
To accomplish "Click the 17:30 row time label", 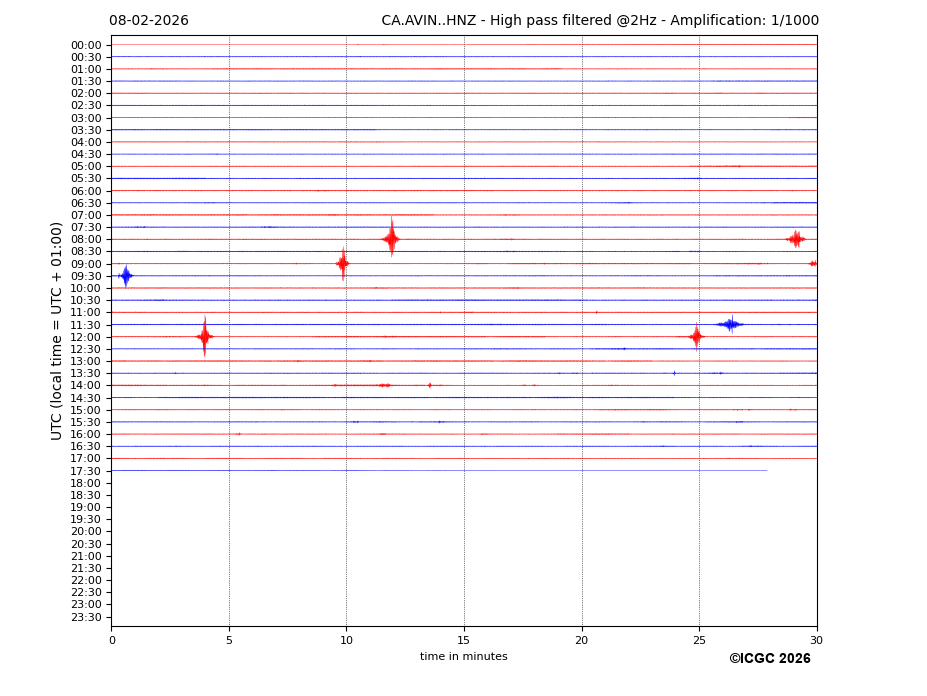I will pos(86,471).
